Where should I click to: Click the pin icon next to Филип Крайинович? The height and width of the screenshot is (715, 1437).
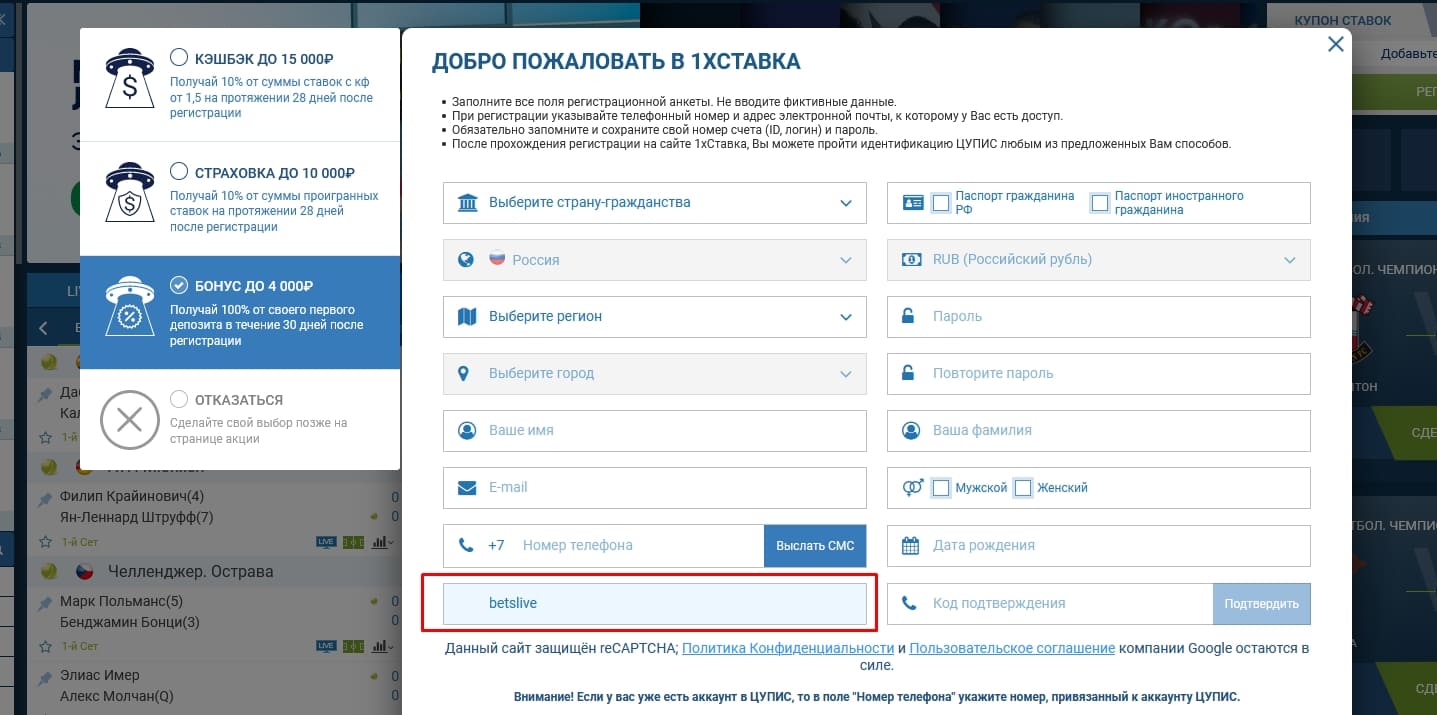point(44,498)
